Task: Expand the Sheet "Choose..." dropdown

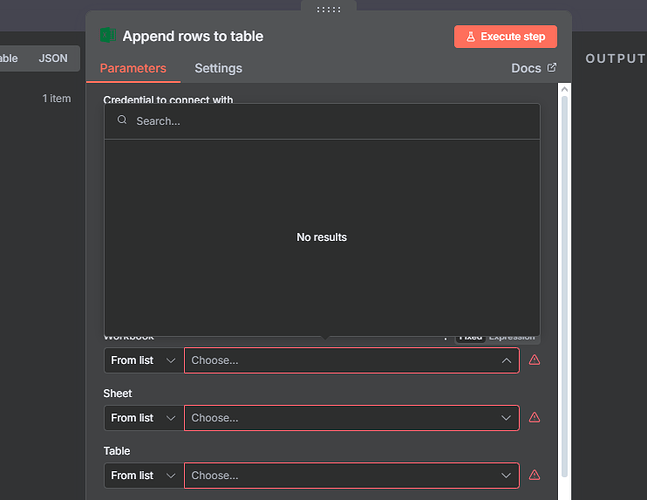Action: pyautogui.click(x=351, y=418)
